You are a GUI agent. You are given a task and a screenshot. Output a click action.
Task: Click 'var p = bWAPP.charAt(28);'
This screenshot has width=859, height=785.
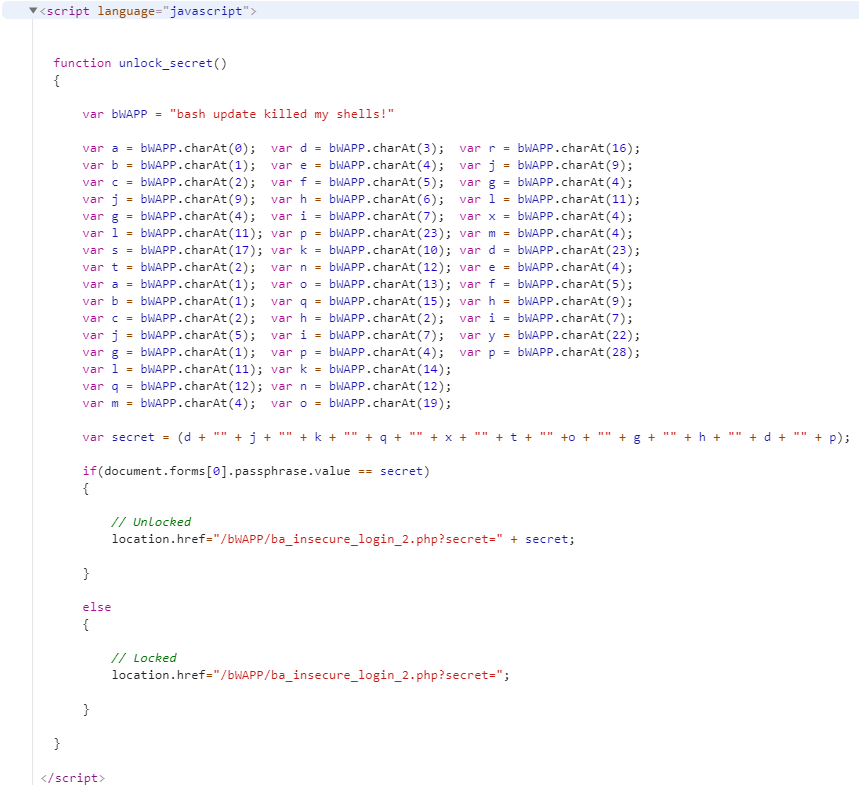(x=549, y=352)
